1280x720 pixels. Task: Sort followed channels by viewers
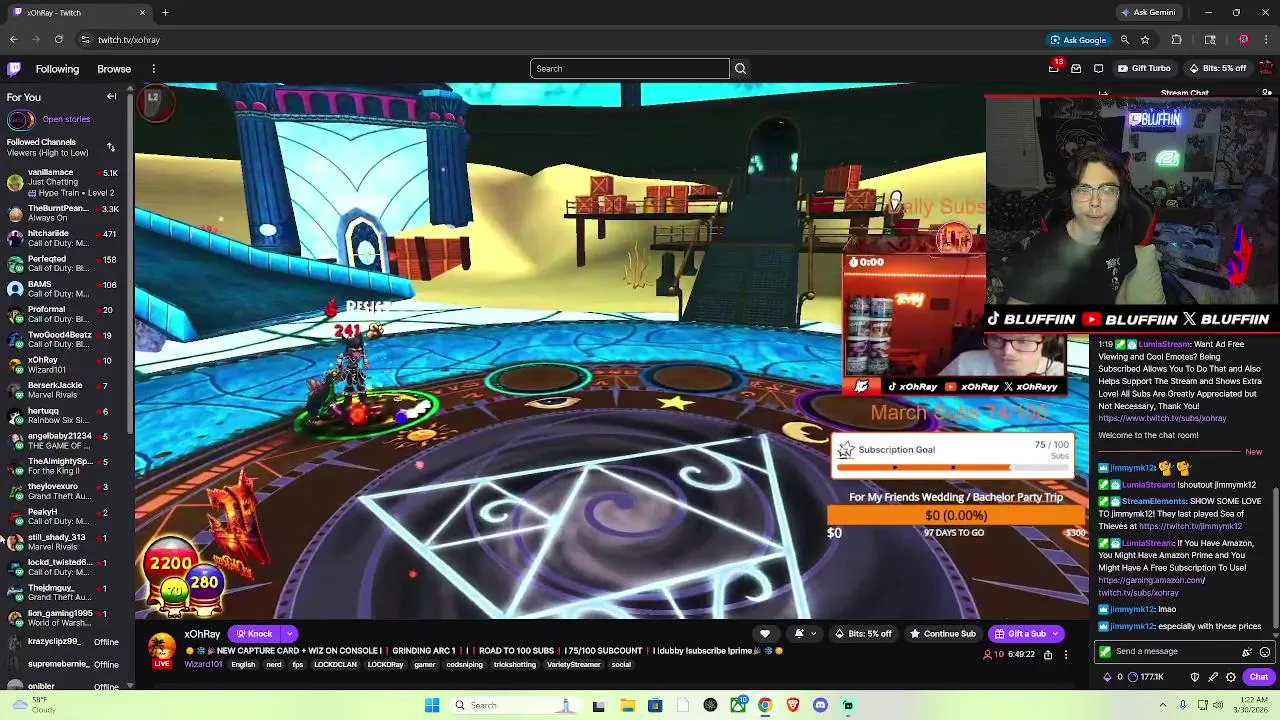pos(111,147)
